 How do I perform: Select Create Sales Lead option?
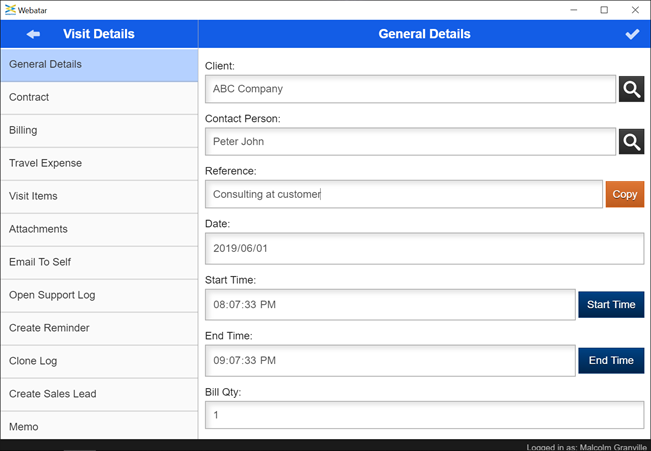tap(99, 394)
